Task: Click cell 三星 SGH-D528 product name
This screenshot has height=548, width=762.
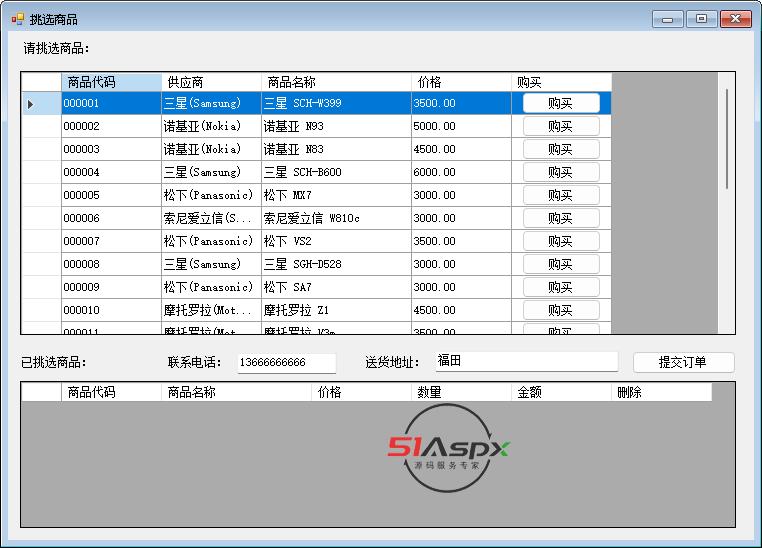Action: point(336,264)
